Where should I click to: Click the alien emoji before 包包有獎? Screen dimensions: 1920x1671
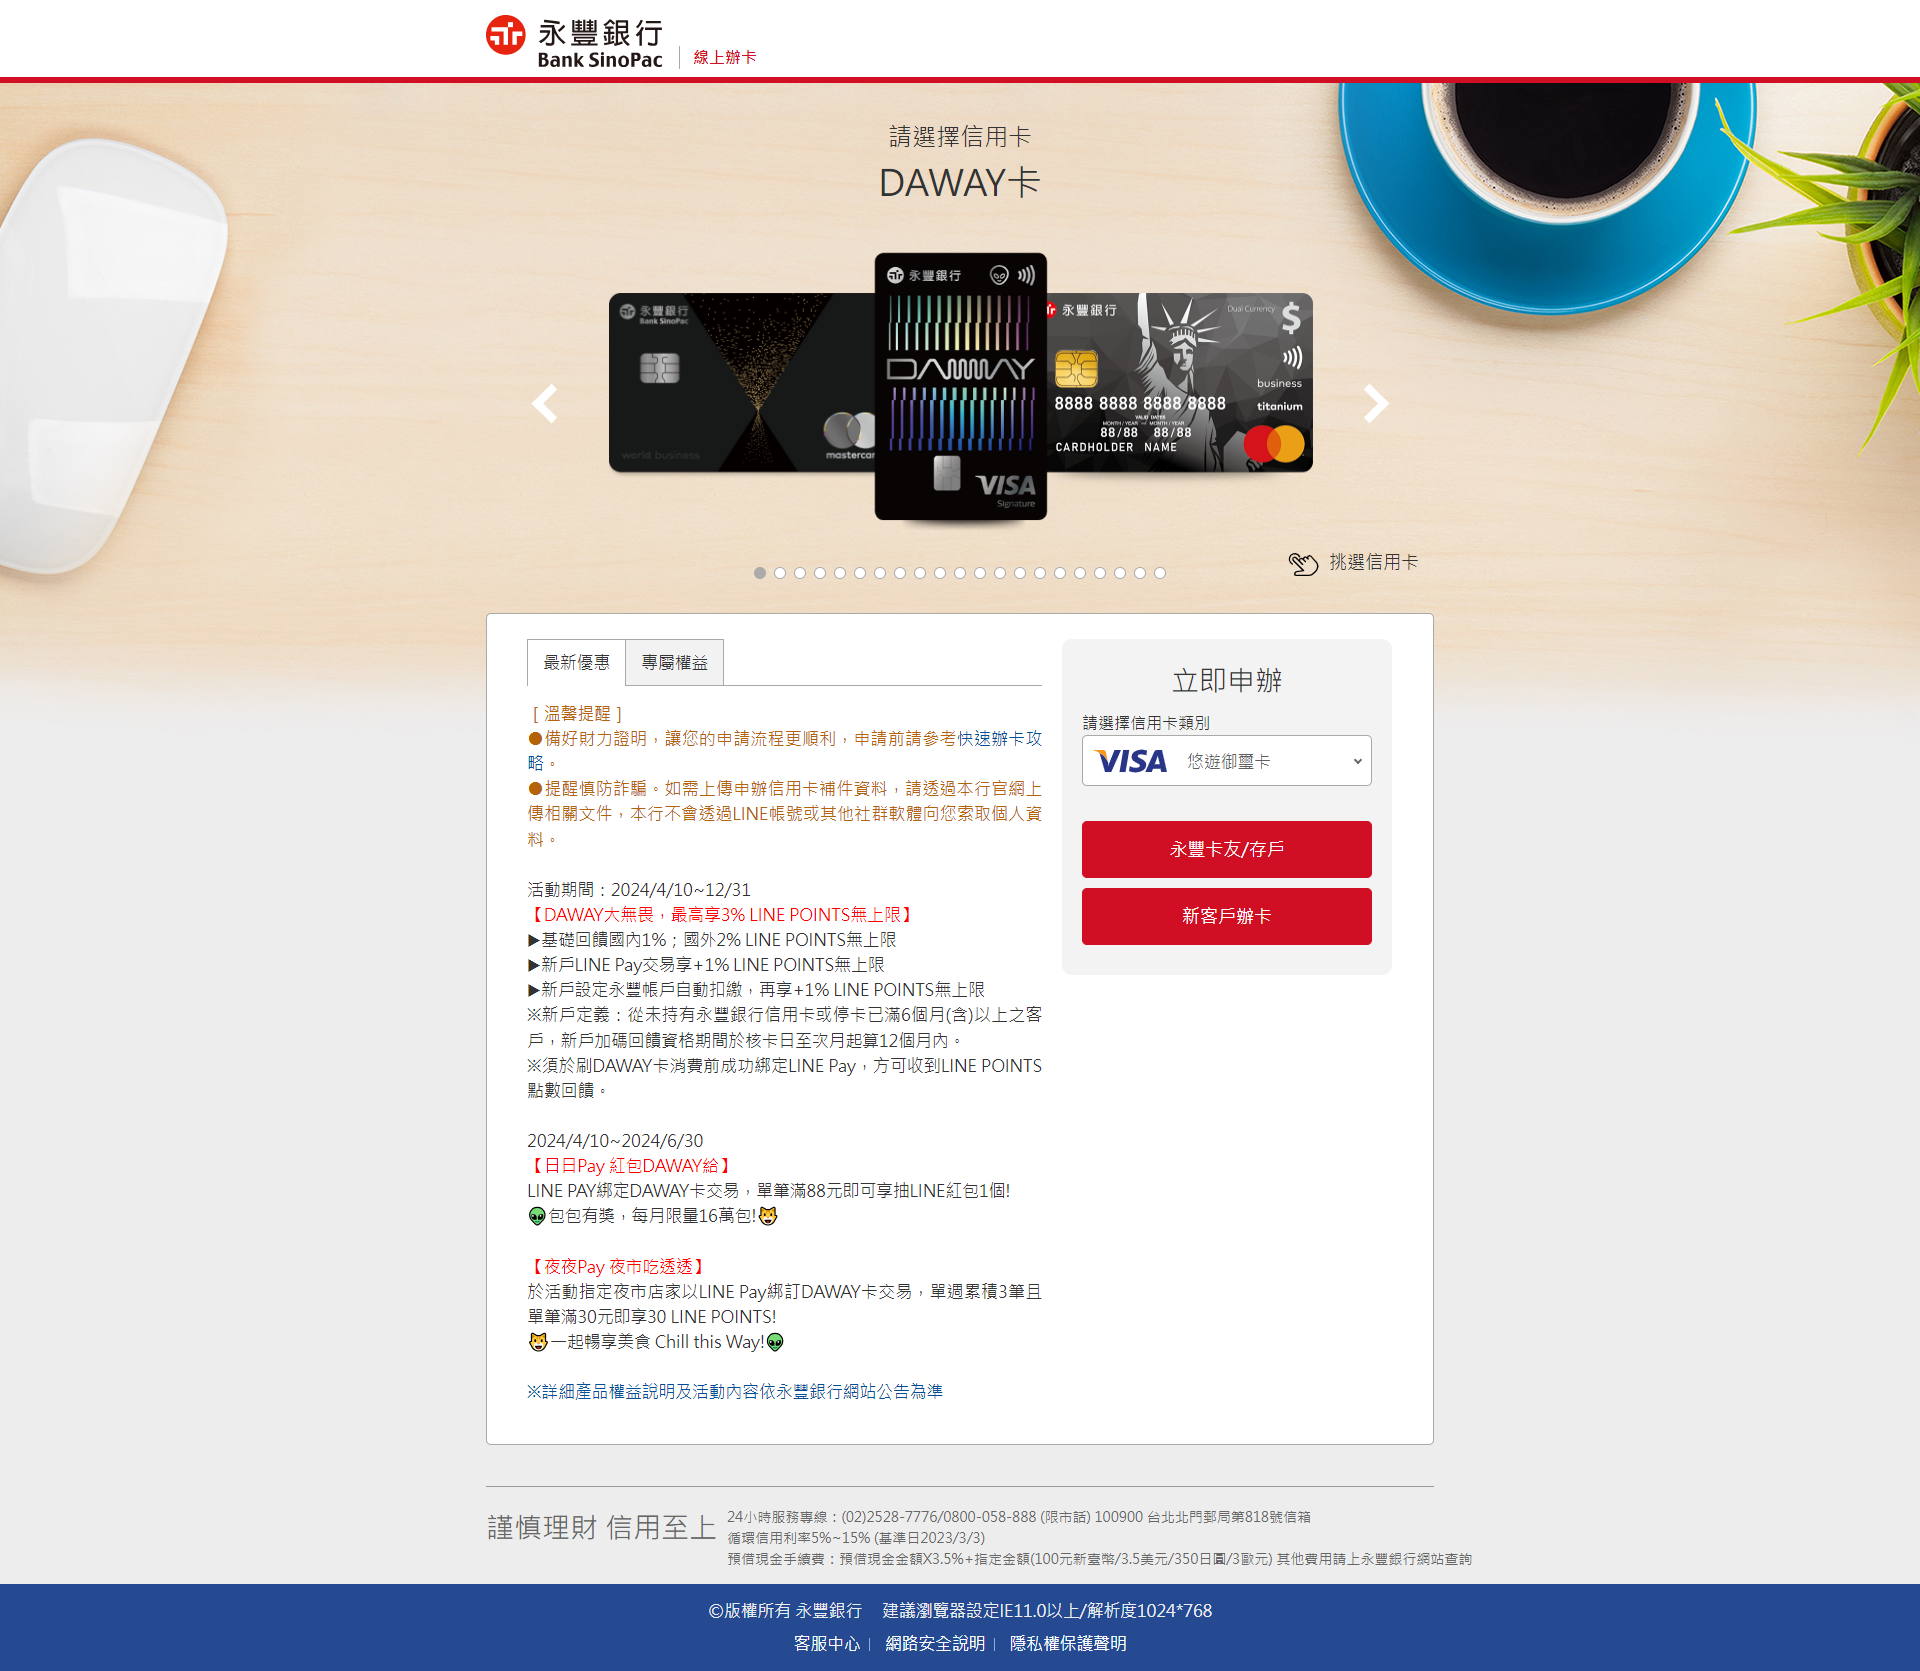pos(537,1216)
